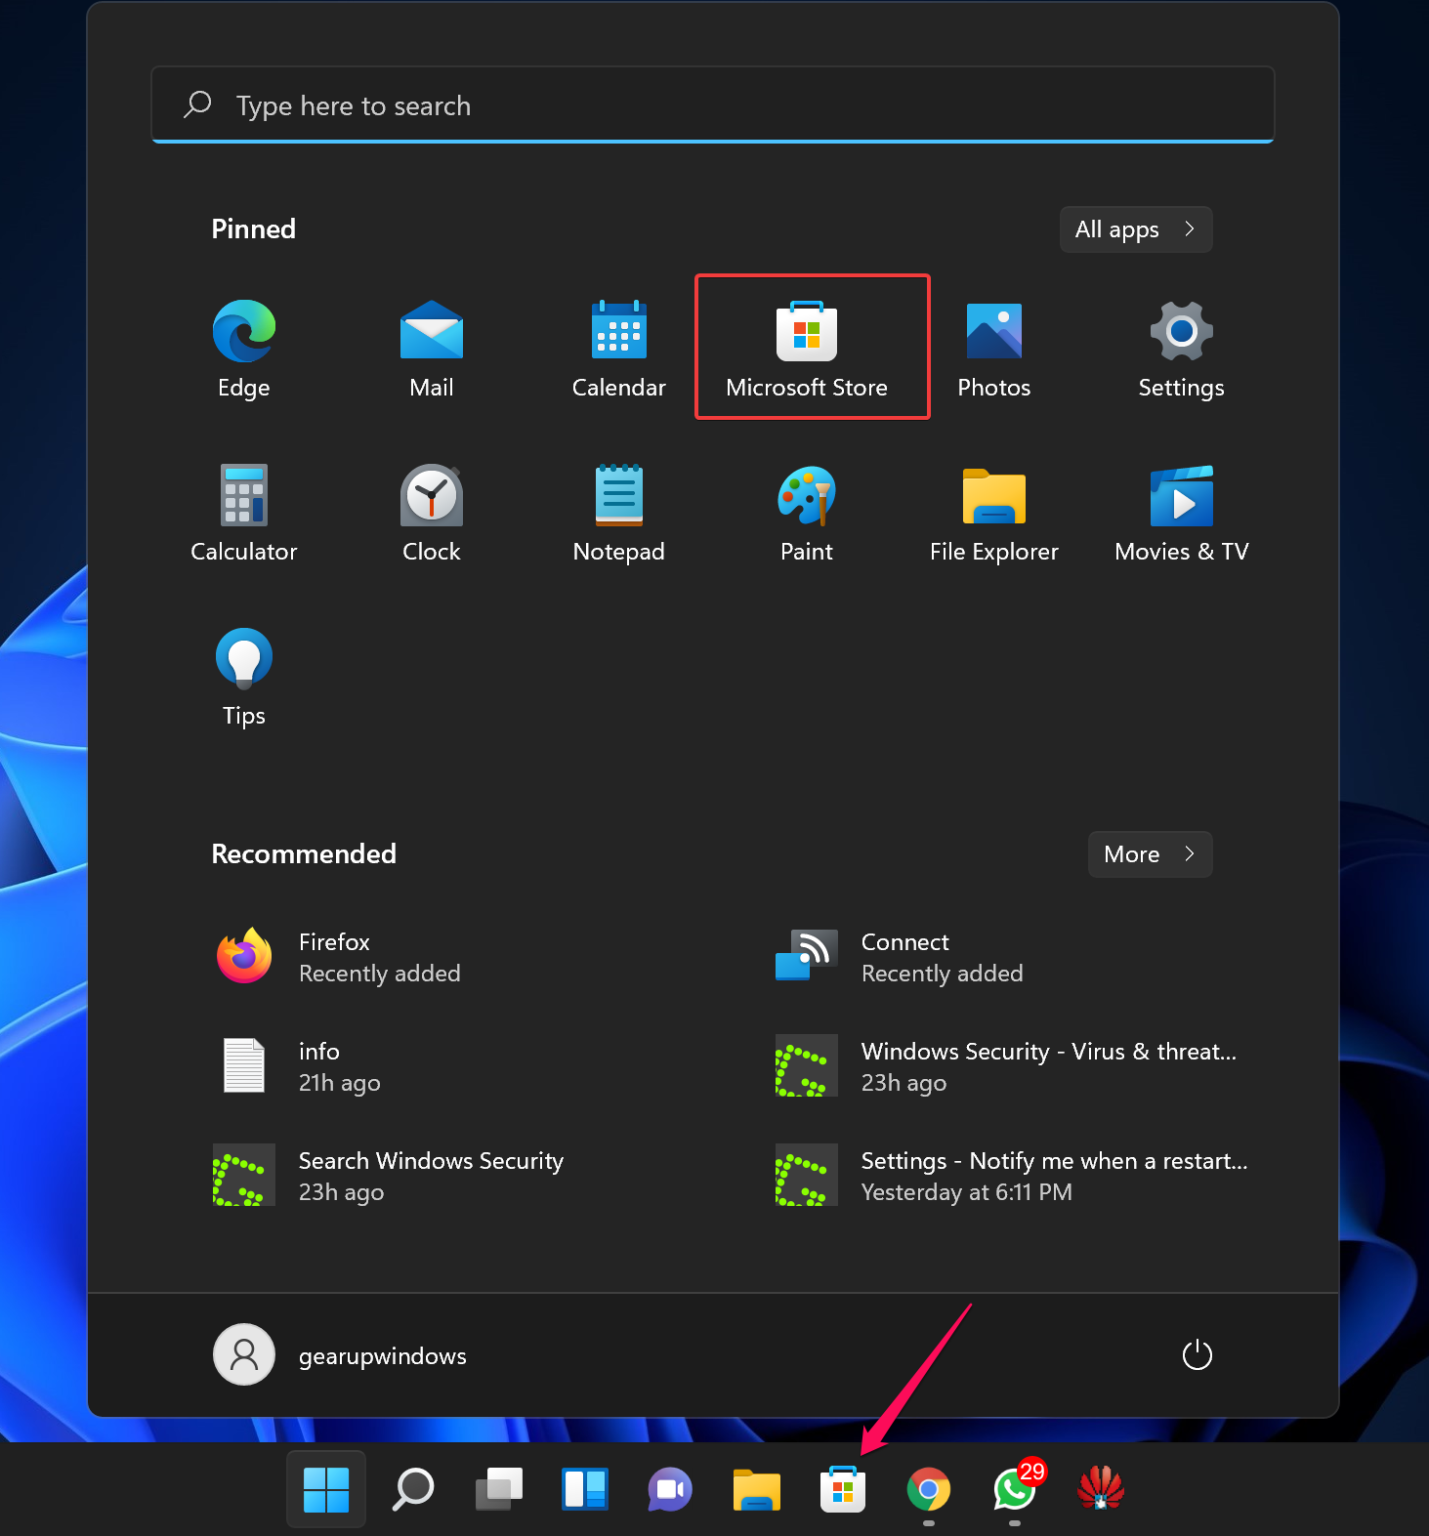This screenshot has height=1536, width=1429.
Task: Launch the Mail app
Action: click(431, 347)
